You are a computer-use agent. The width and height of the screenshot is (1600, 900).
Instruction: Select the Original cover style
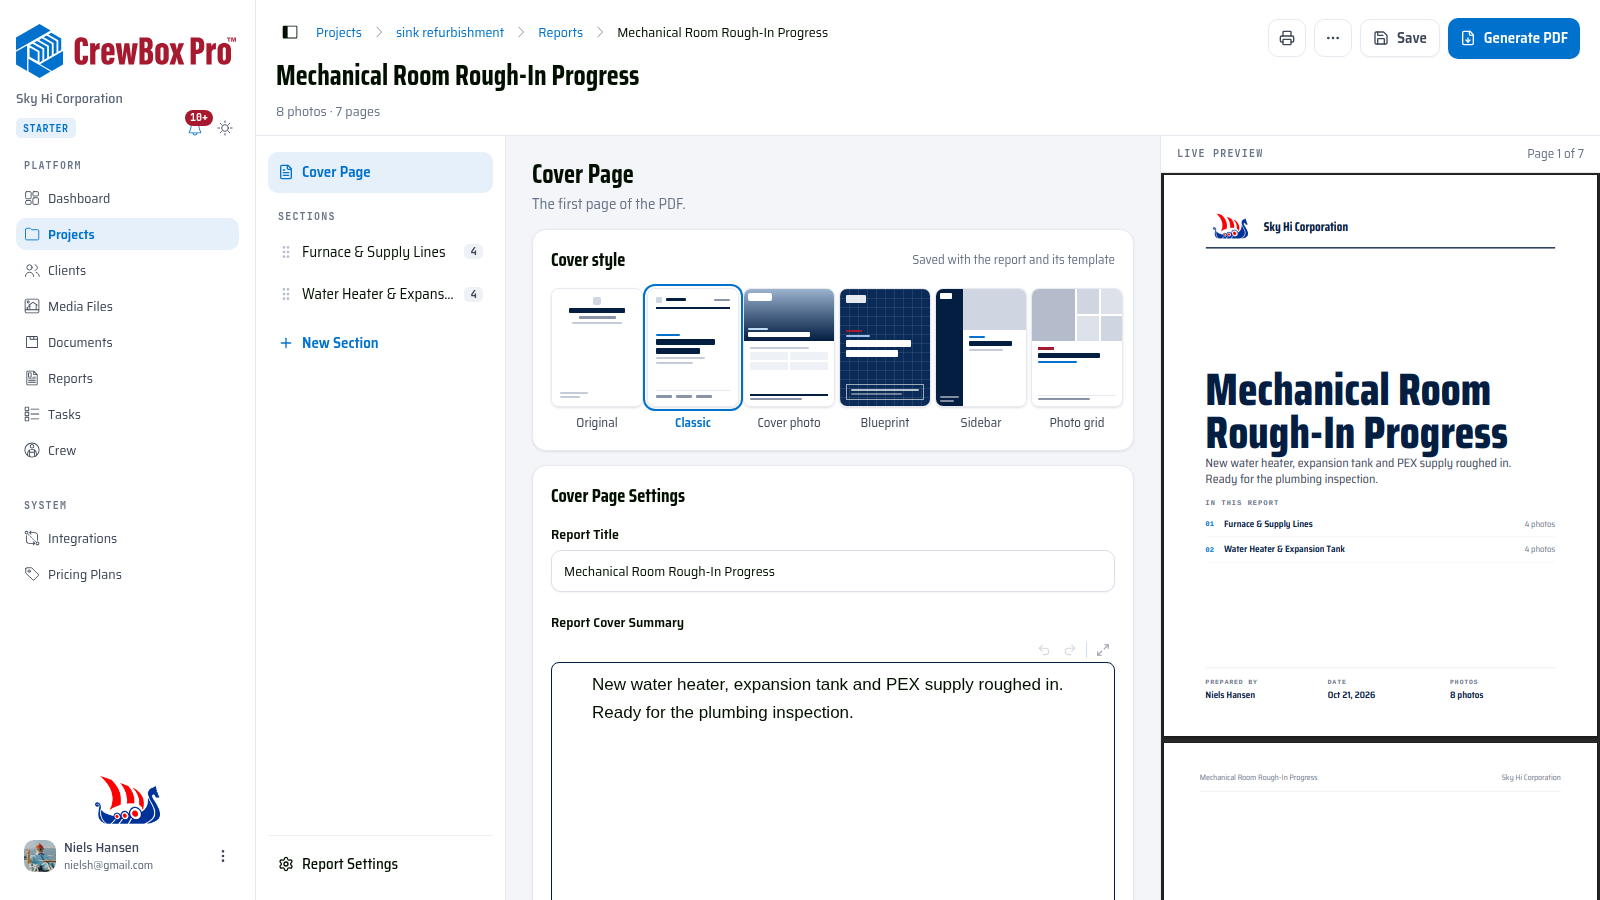click(x=597, y=358)
